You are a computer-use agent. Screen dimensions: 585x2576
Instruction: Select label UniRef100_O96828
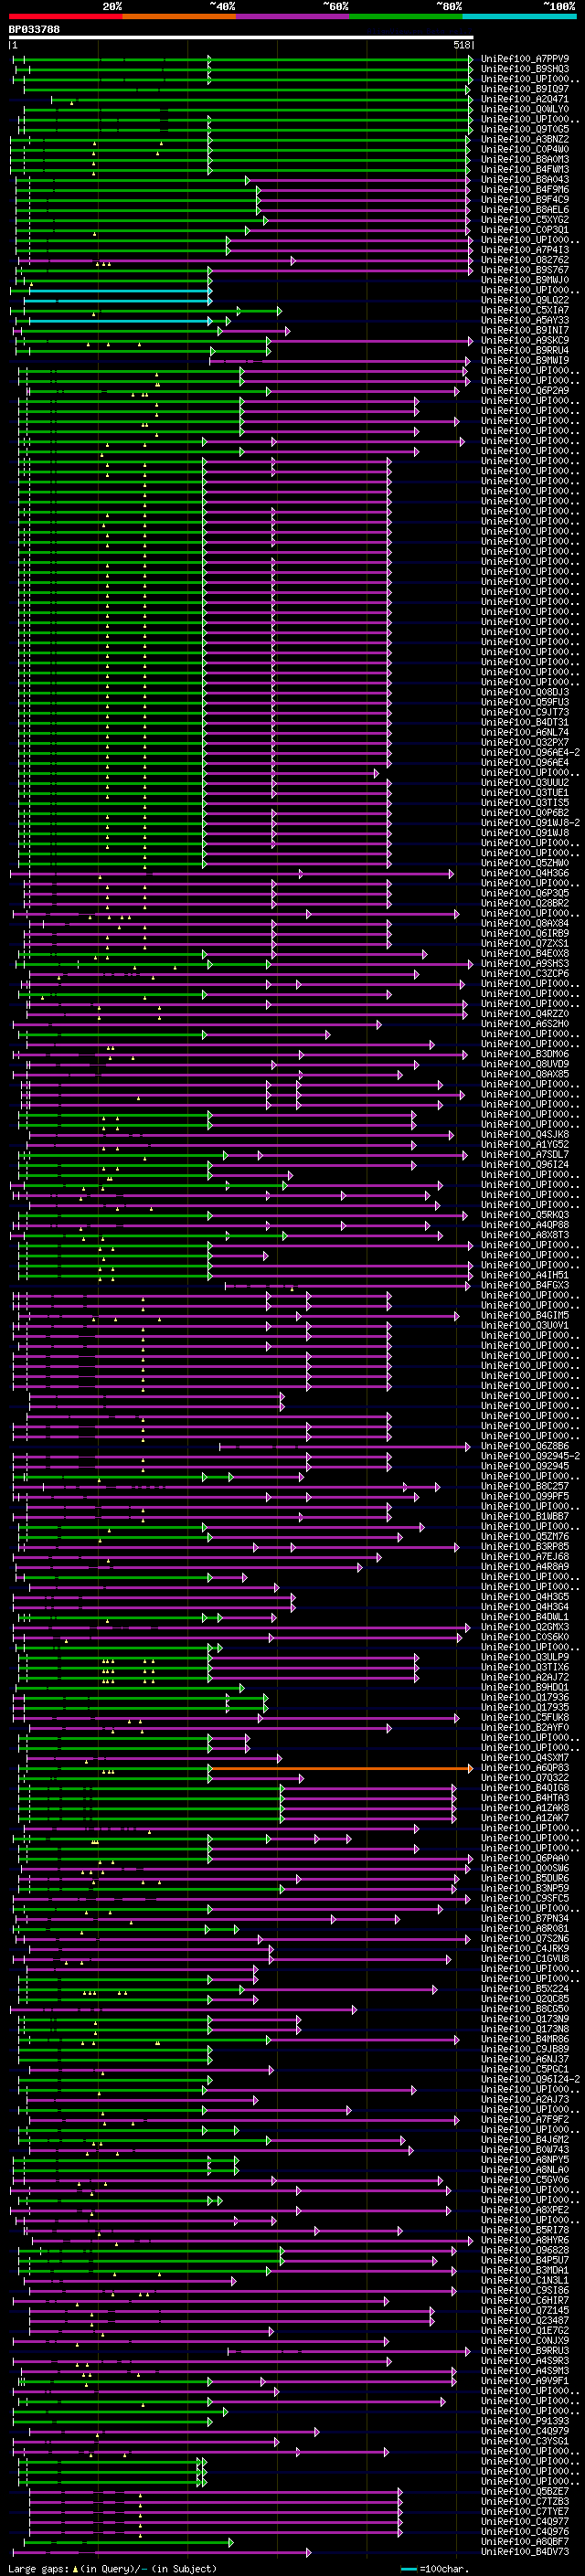tap(525, 2251)
